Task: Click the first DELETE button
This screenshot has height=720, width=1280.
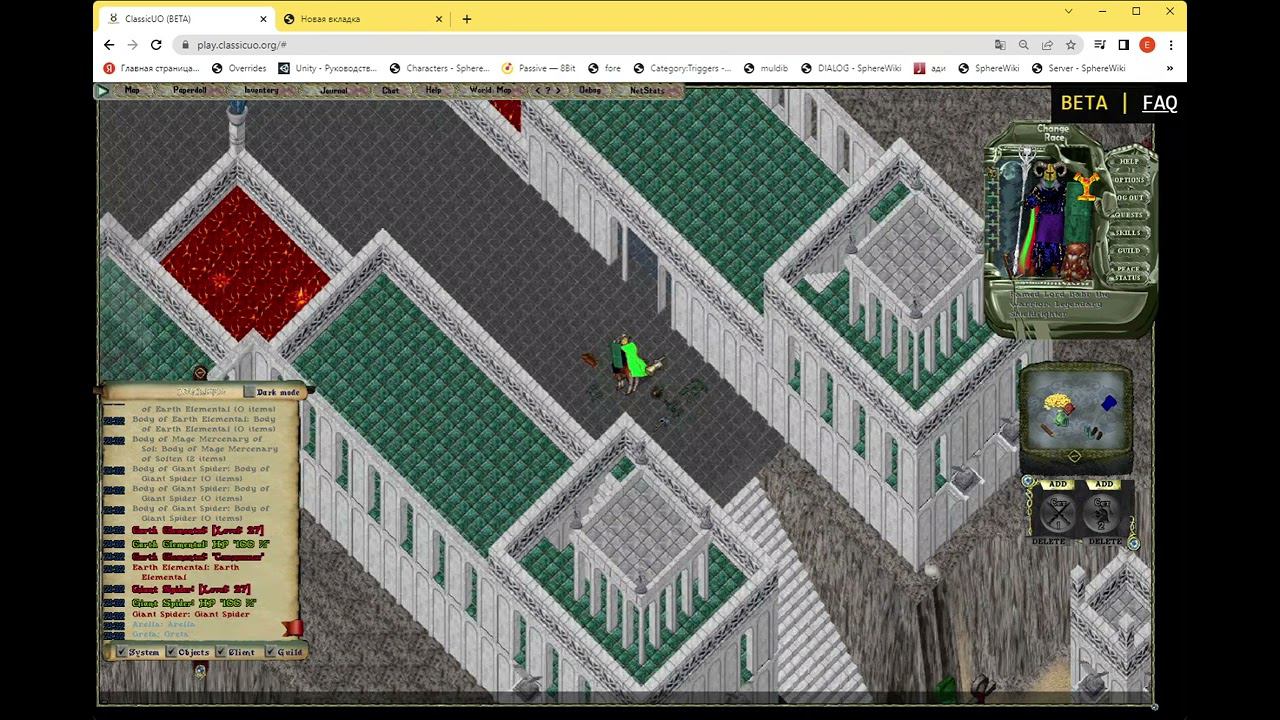Action: click(1049, 541)
